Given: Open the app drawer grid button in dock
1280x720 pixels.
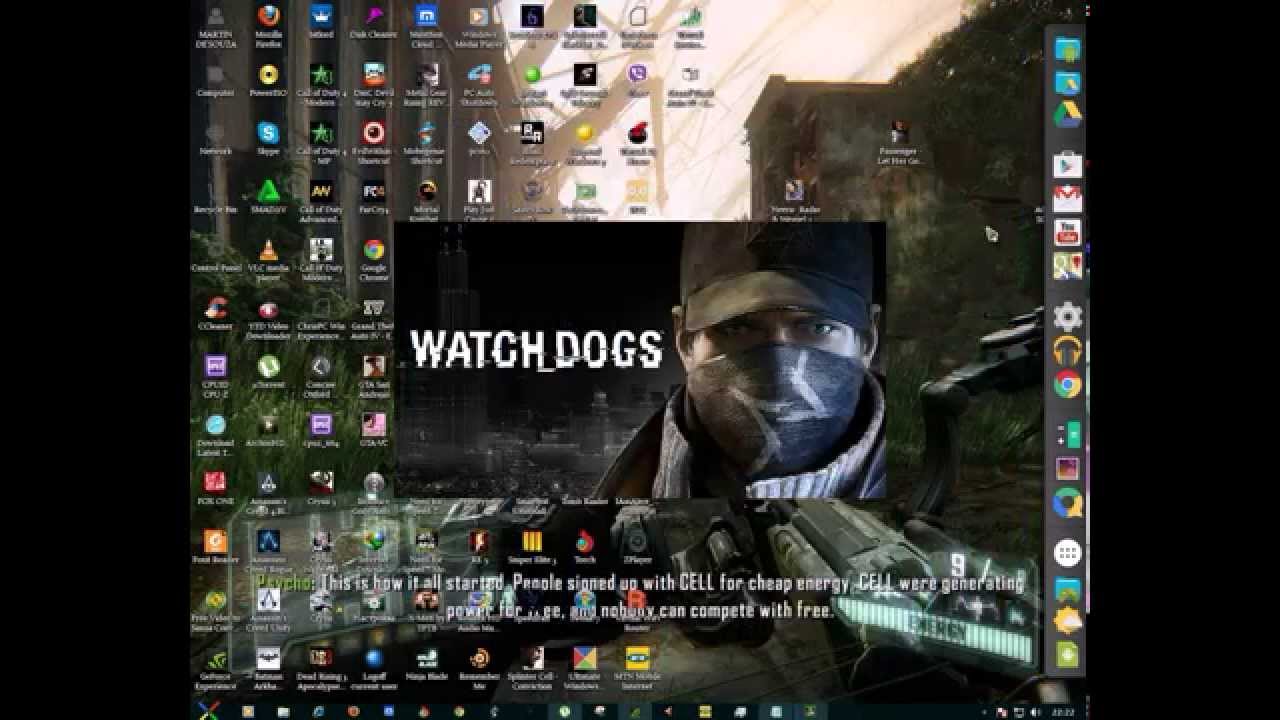Looking at the screenshot, I should tap(1067, 553).
